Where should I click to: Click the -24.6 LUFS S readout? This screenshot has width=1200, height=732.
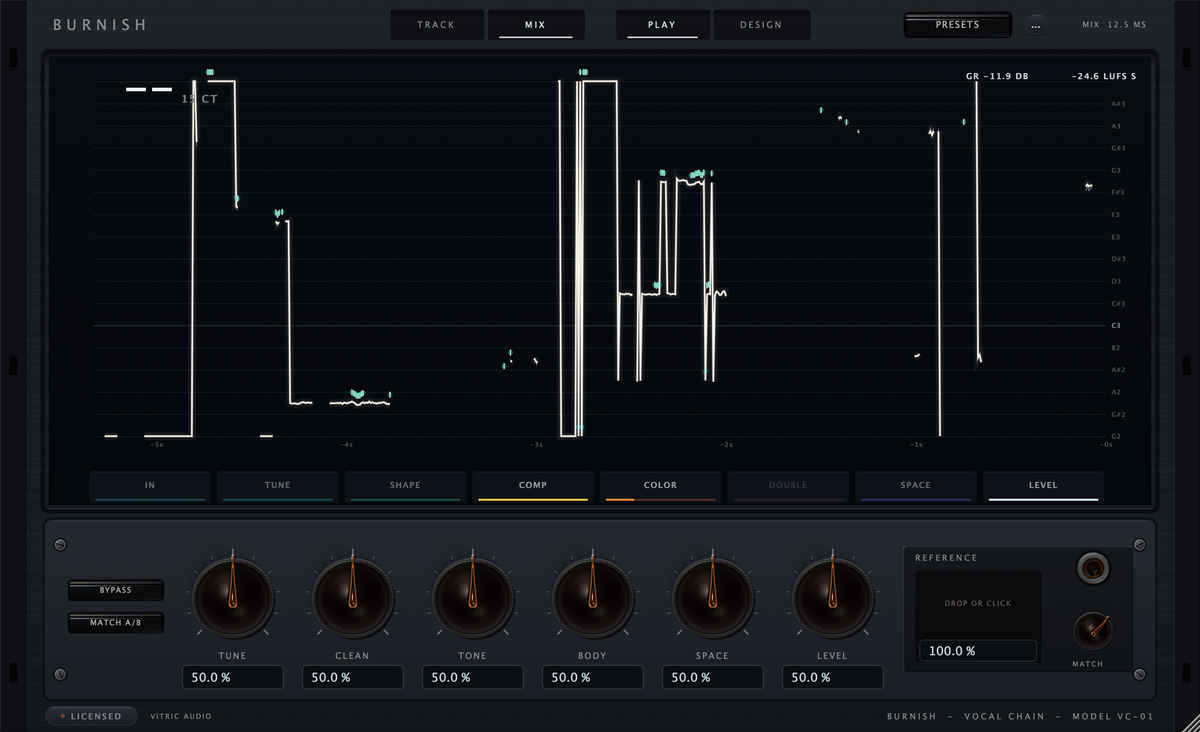coord(1104,76)
